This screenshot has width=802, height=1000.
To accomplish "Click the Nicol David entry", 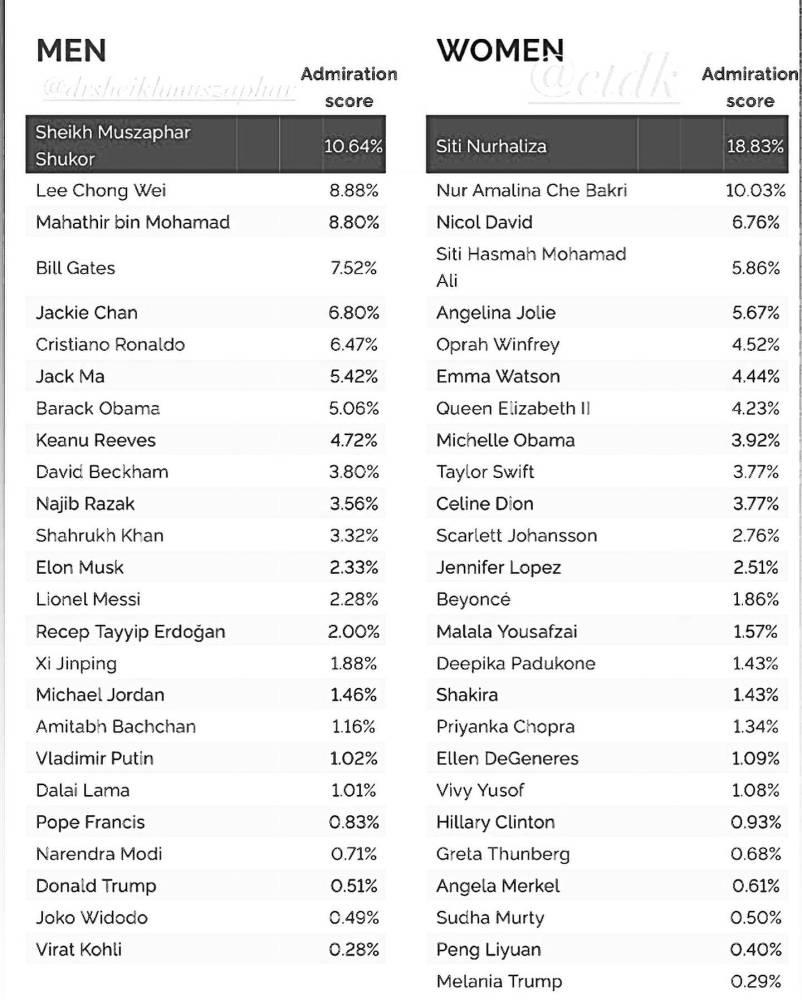I will point(484,222).
